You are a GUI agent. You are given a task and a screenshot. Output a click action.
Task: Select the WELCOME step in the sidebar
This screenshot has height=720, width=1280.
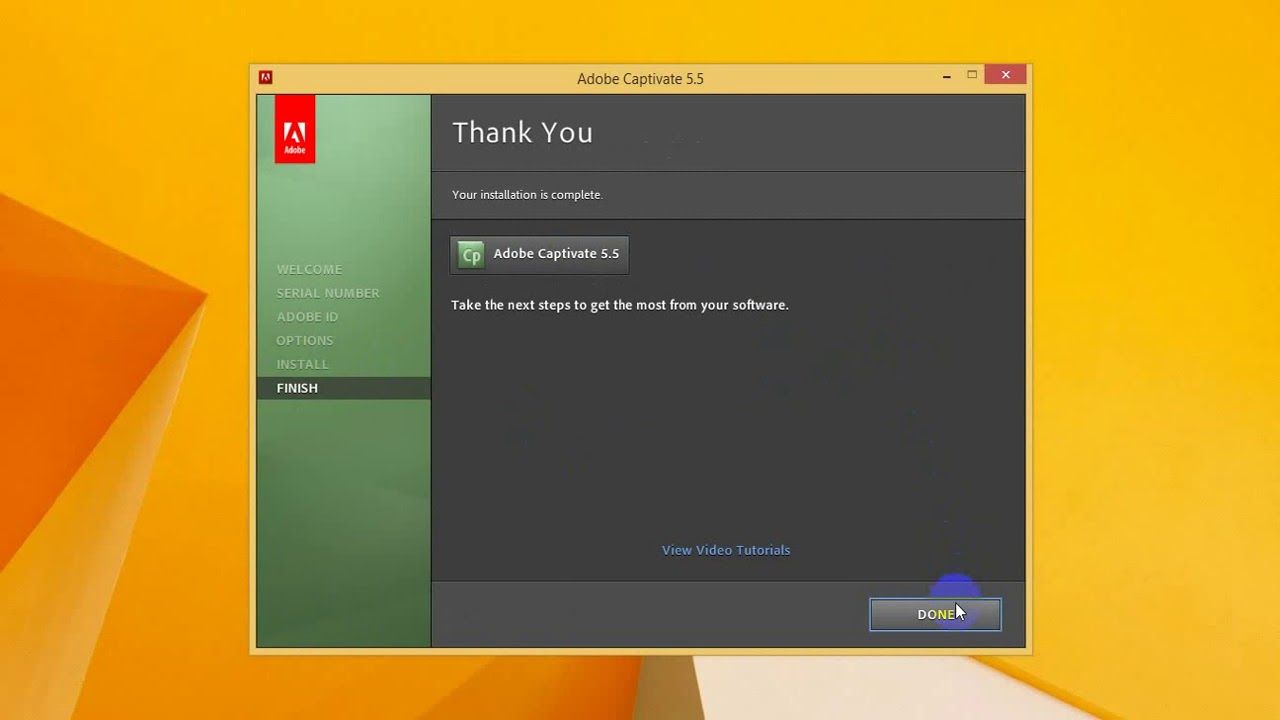click(x=309, y=269)
